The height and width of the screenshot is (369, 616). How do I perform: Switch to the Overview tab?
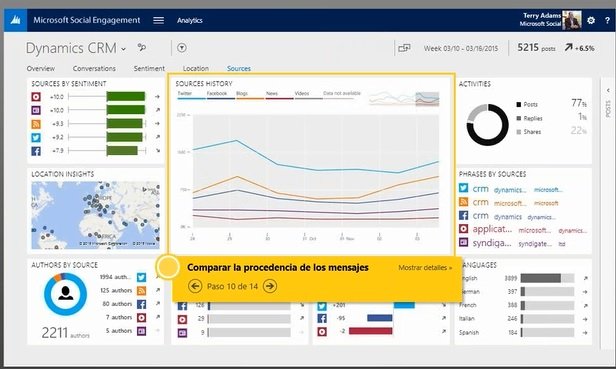pyautogui.click(x=41, y=68)
